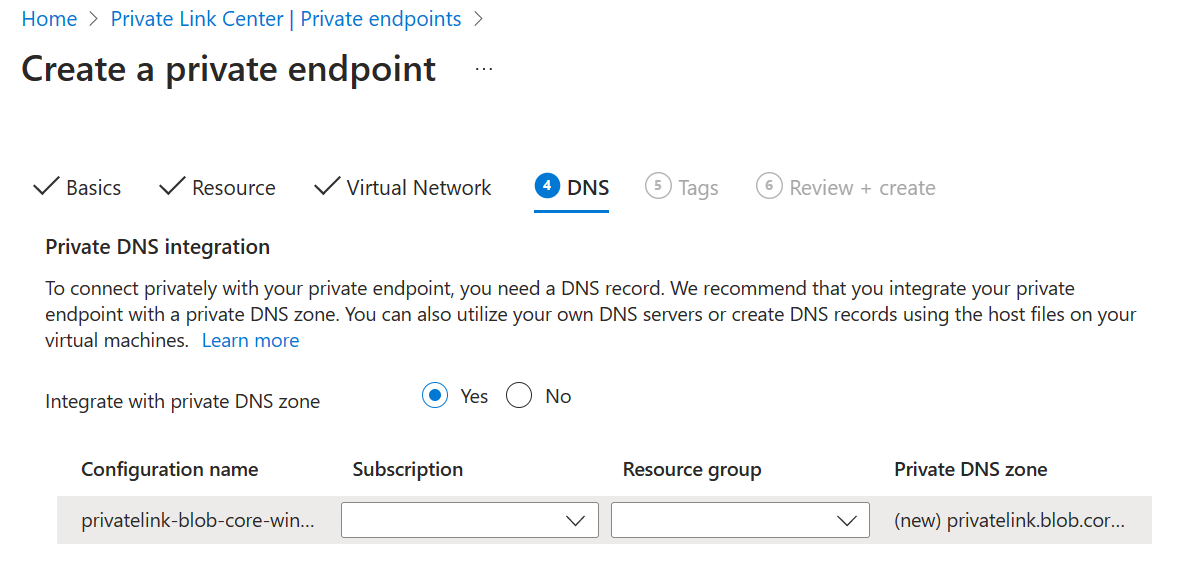The width and height of the screenshot is (1180, 571).
Task: Open the Subscription dropdown
Action: 470,520
